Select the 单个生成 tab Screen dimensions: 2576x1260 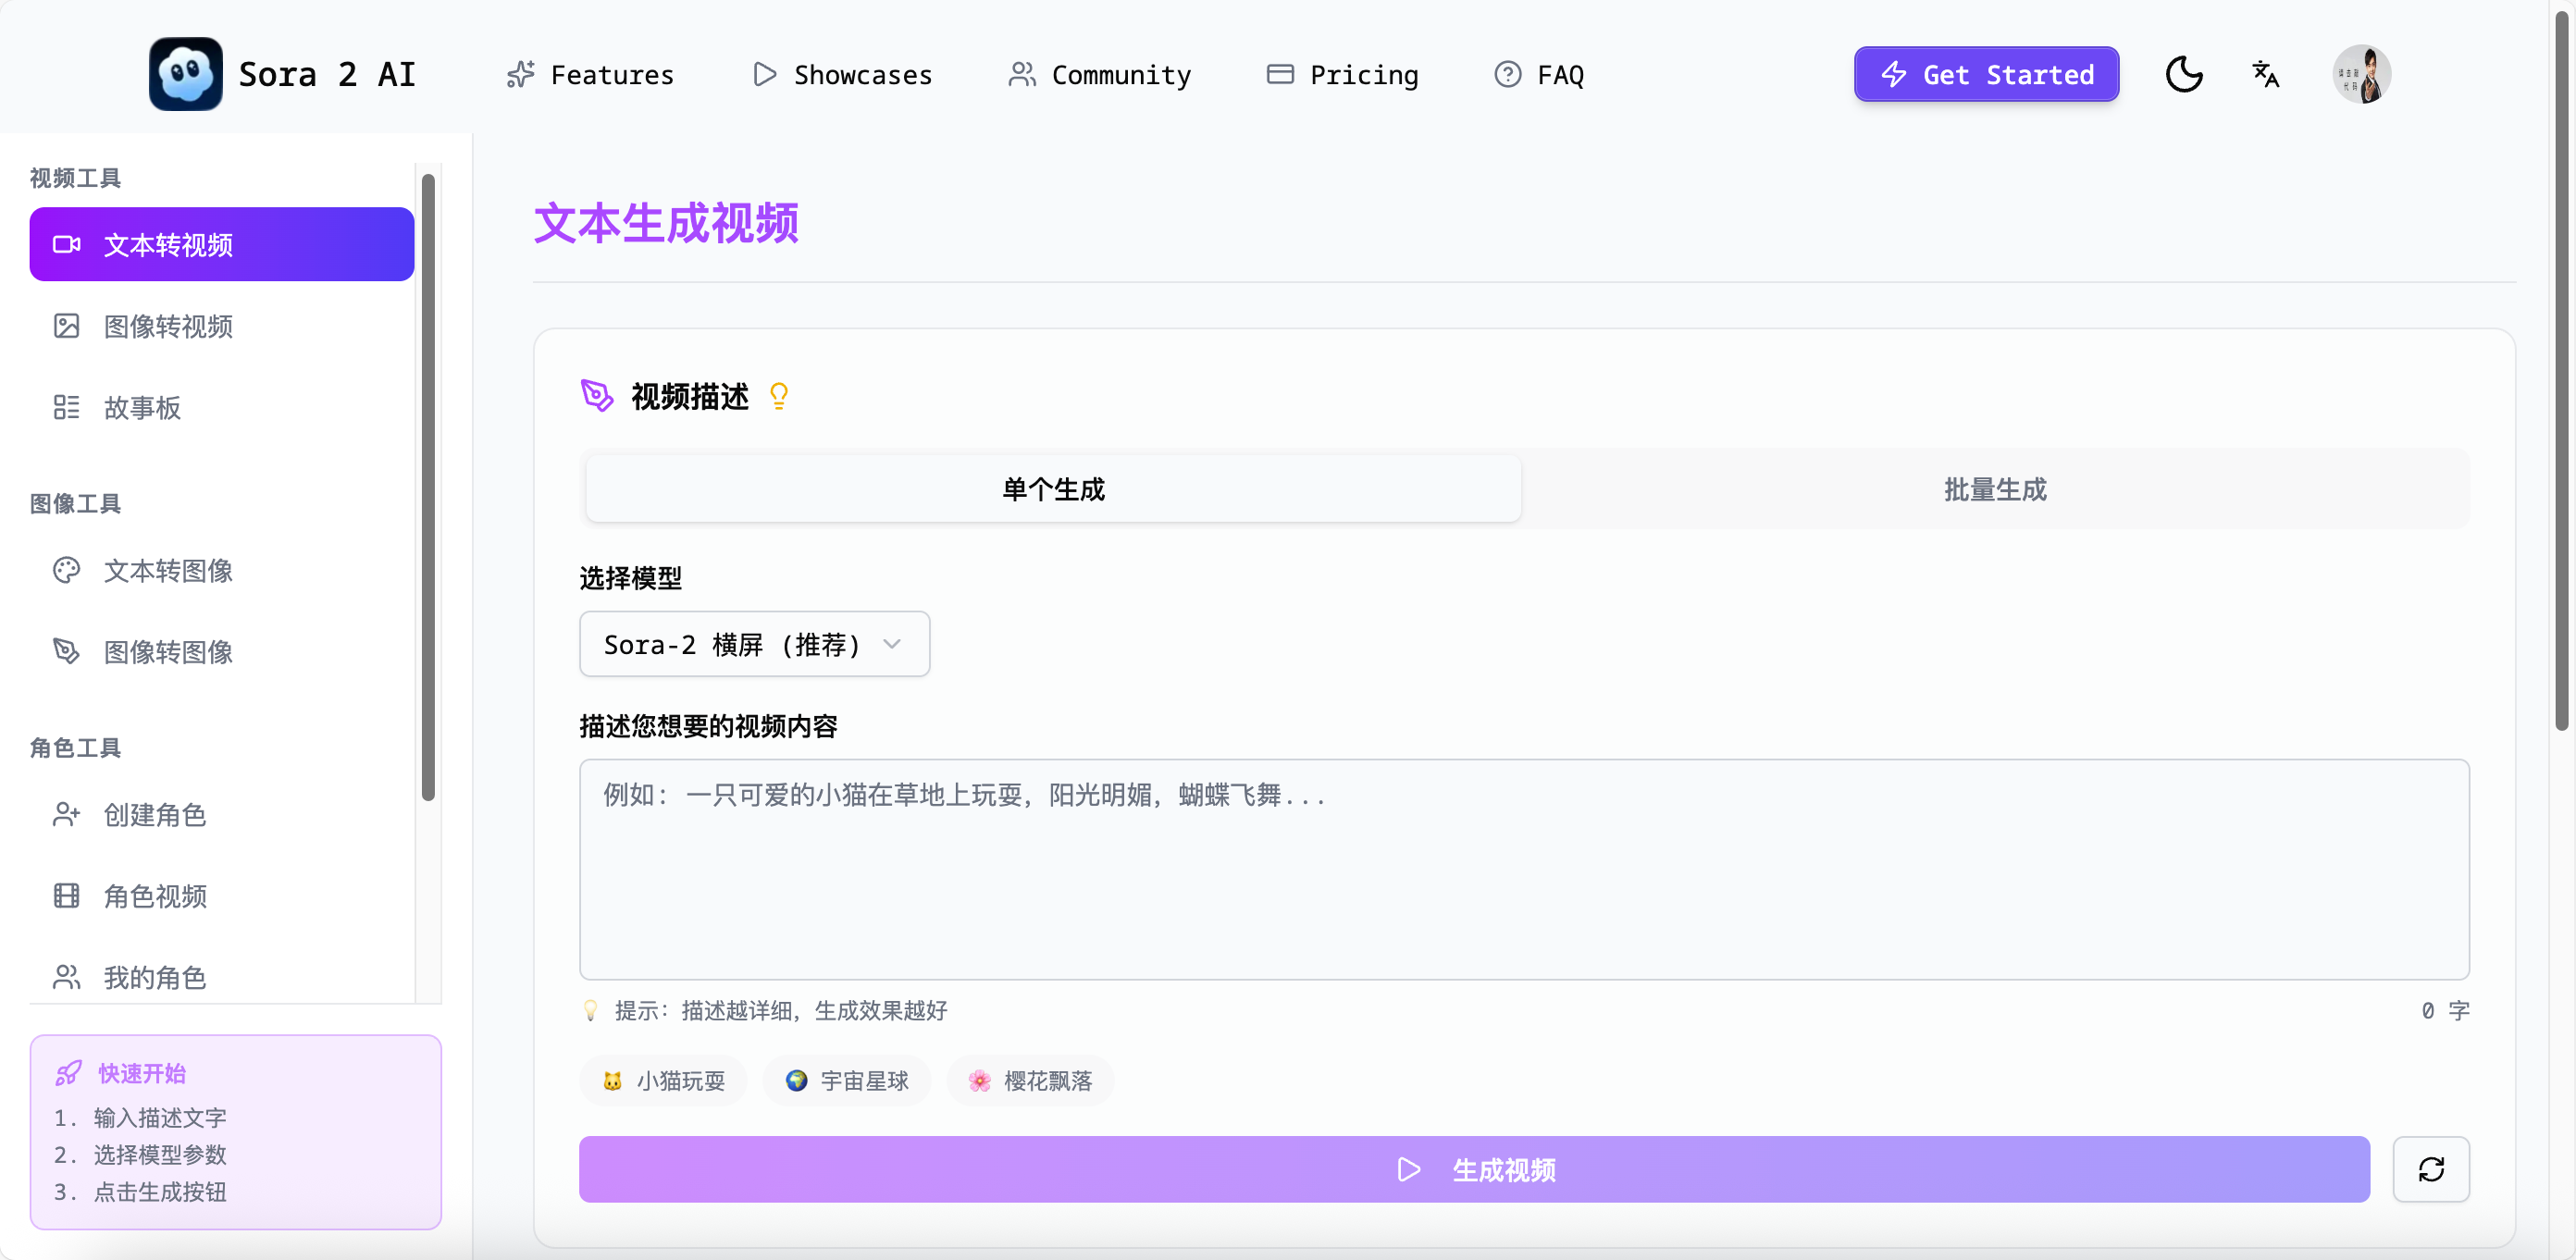(x=1052, y=489)
